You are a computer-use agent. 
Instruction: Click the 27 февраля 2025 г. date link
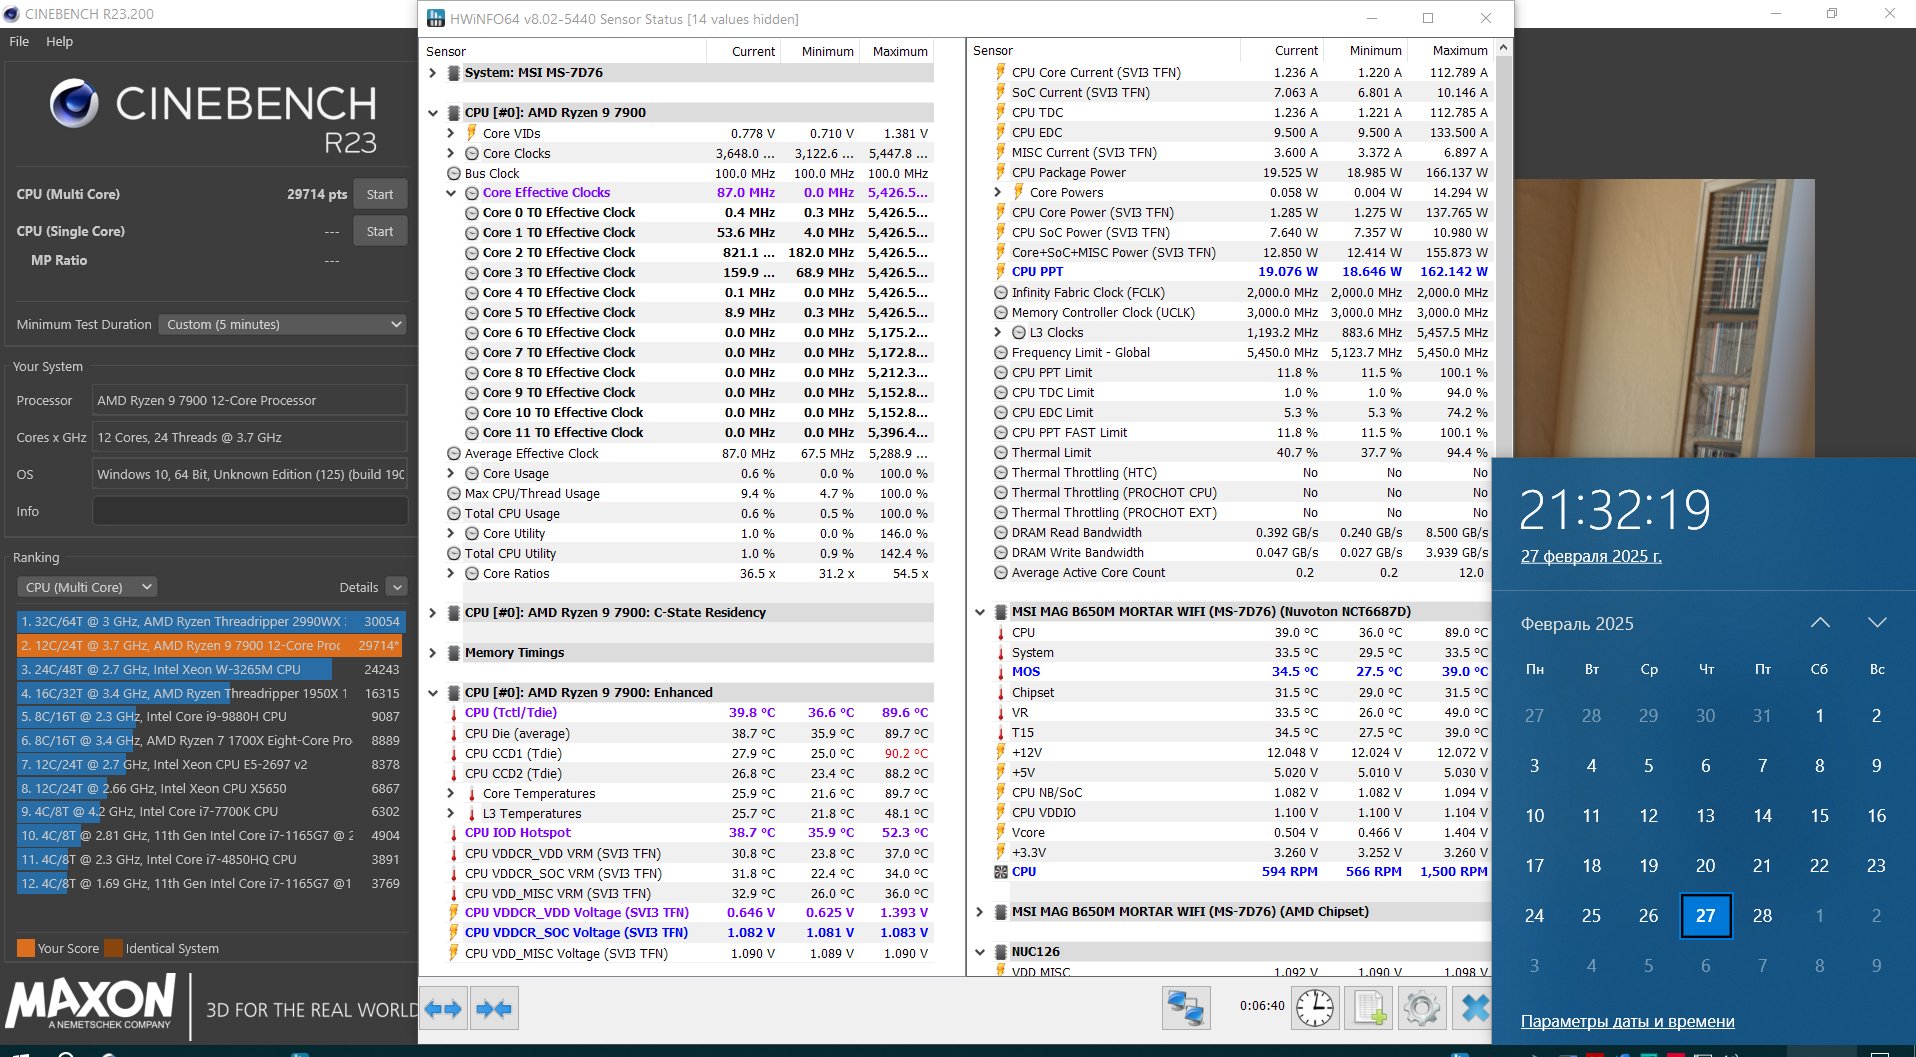(x=1591, y=556)
